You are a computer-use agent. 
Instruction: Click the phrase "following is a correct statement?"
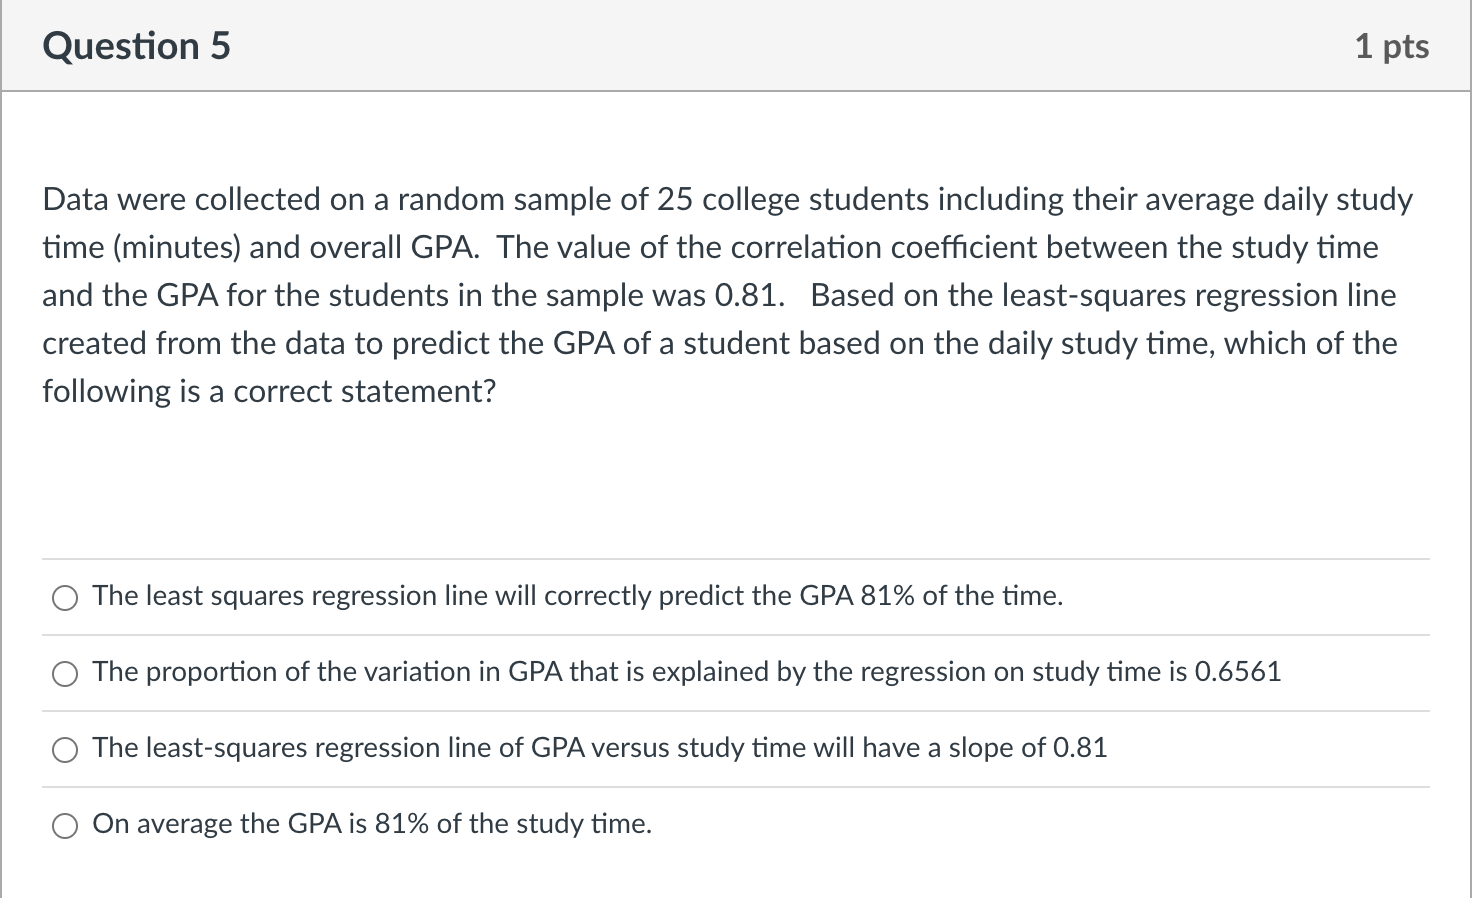pyautogui.click(x=268, y=392)
